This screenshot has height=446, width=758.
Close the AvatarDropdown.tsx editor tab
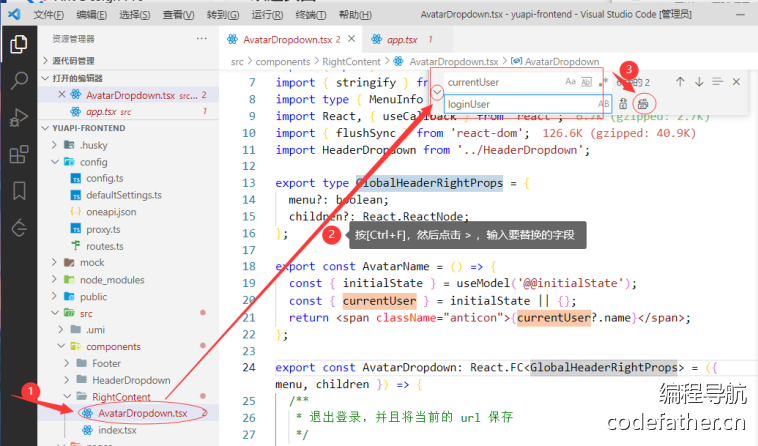tap(352, 39)
